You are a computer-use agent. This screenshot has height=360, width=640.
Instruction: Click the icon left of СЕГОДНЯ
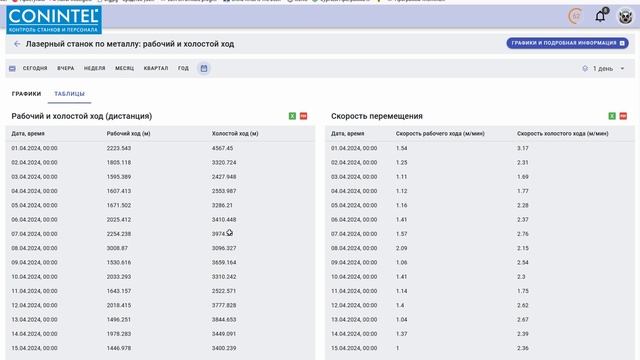[12, 68]
